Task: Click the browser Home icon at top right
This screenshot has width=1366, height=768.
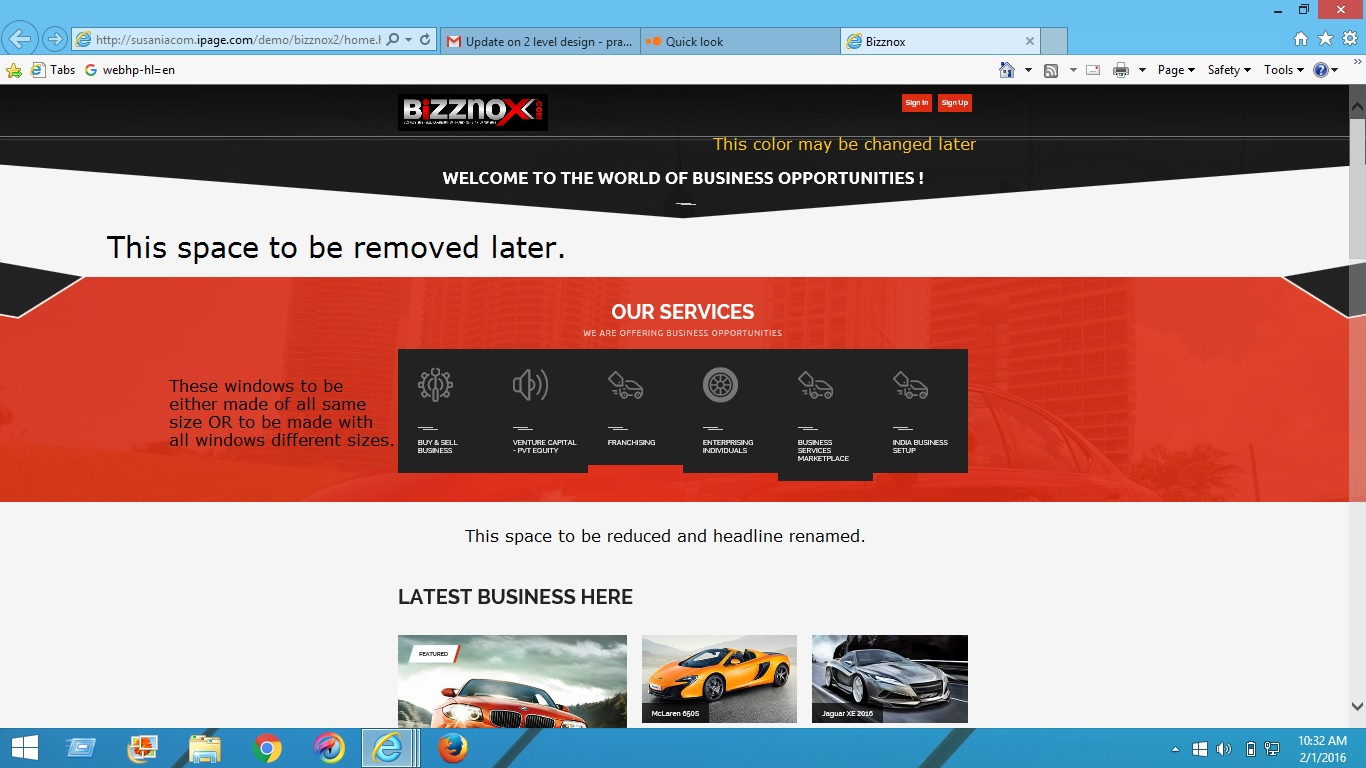Action: (1301, 39)
